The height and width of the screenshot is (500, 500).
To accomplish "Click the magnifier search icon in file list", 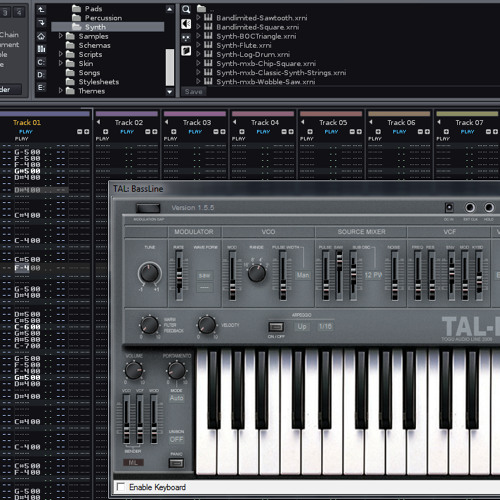I will click(186, 10).
